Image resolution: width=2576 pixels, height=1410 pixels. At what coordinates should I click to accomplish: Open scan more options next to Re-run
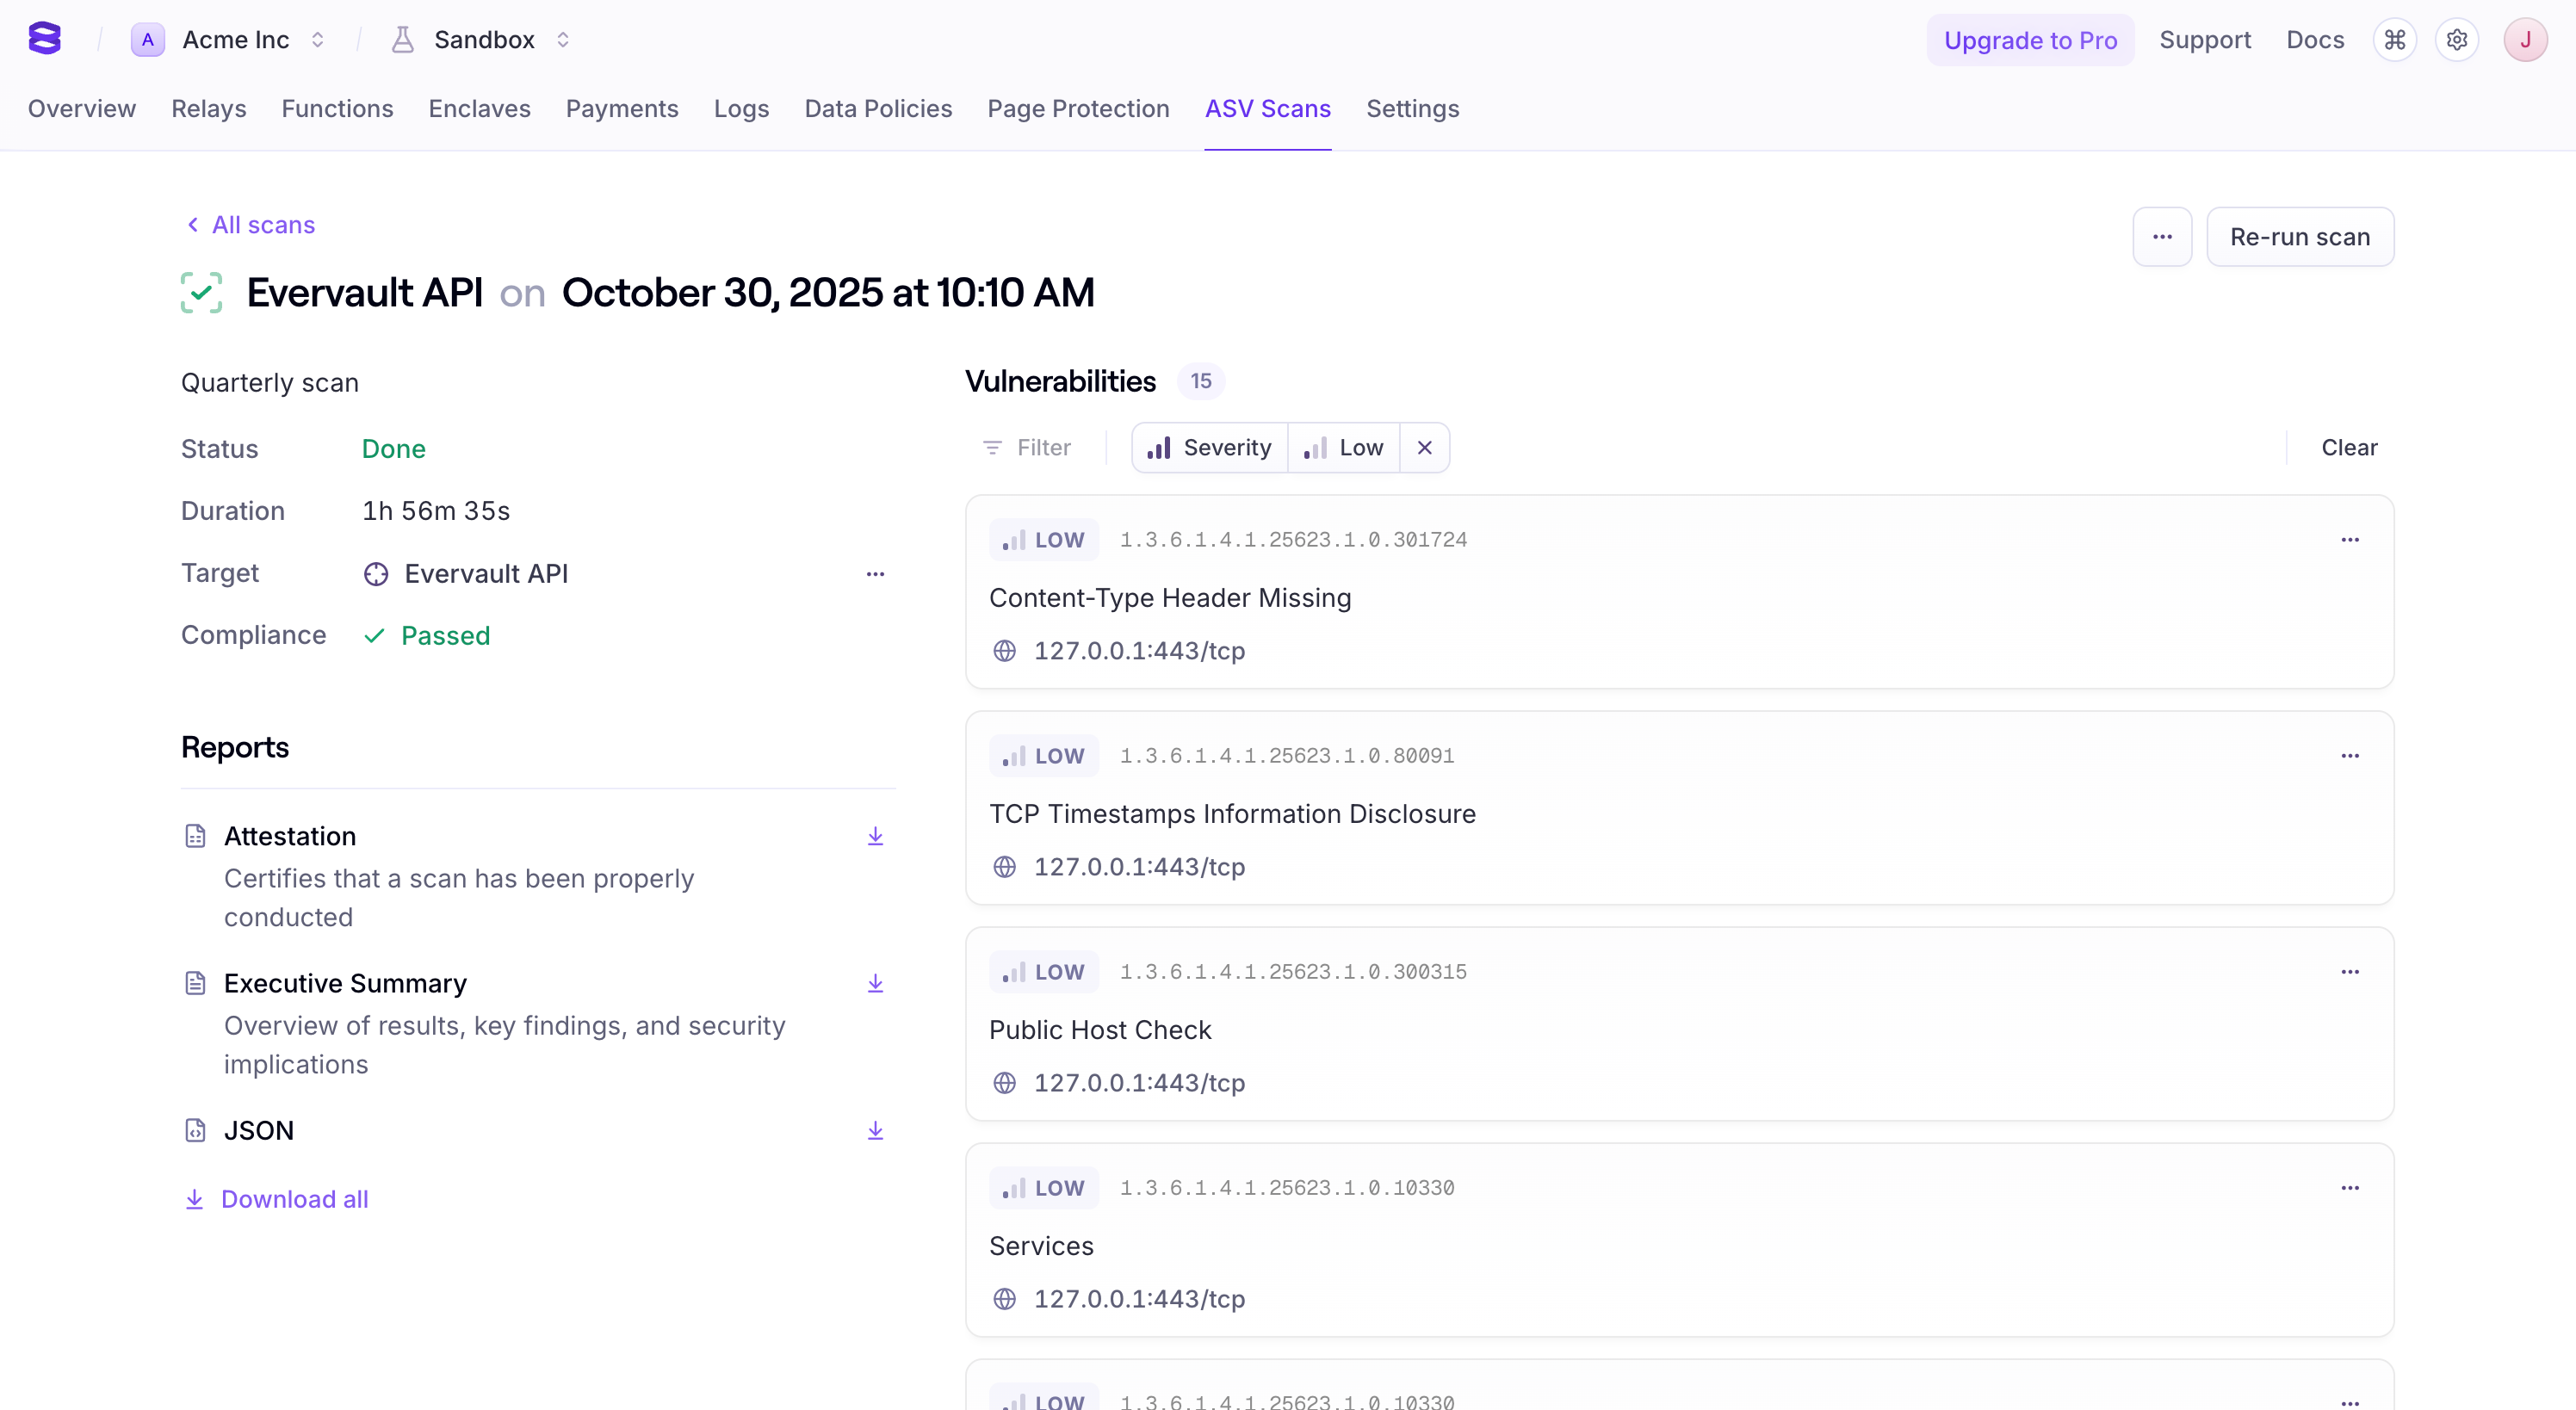(x=2162, y=237)
